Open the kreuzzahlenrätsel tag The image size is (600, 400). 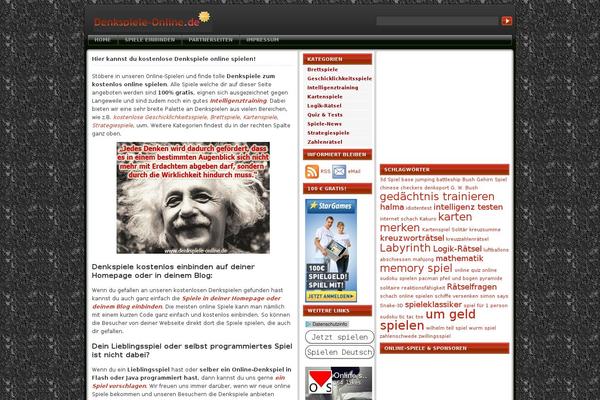click(467, 239)
